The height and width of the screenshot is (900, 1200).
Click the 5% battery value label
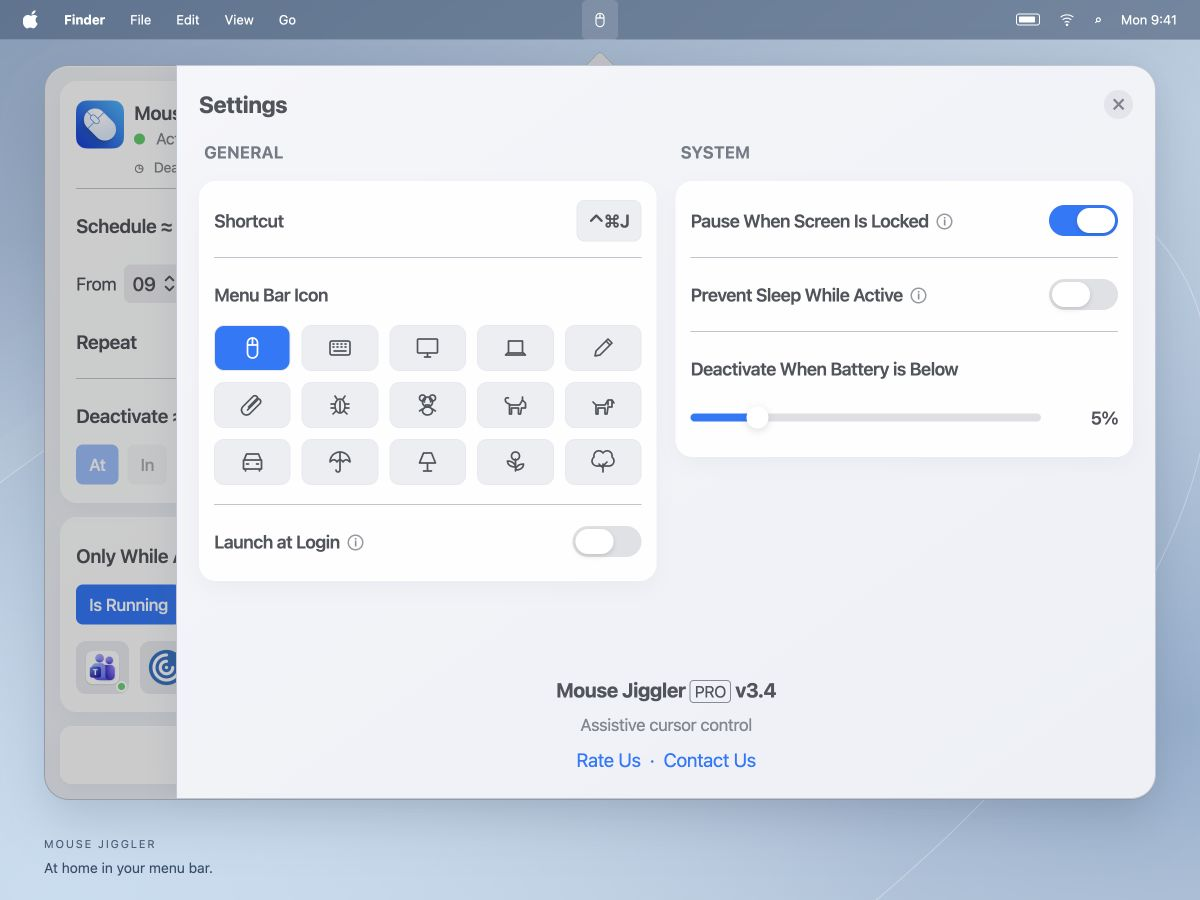pyautogui.click(x=1104, y=419)
